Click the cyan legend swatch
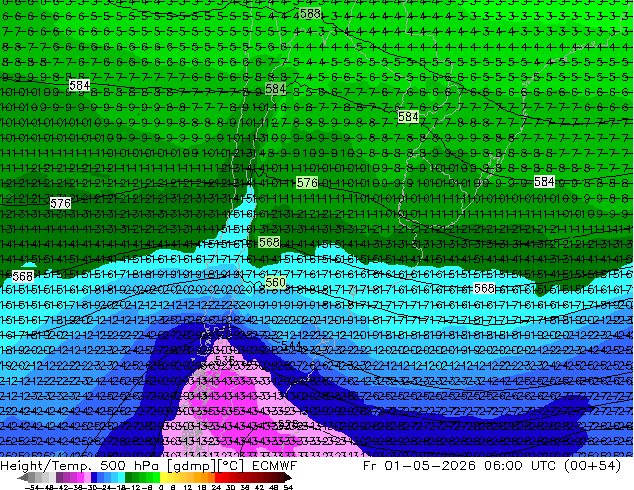Screen dimensions: 634x490 click(x=121, y=477)
